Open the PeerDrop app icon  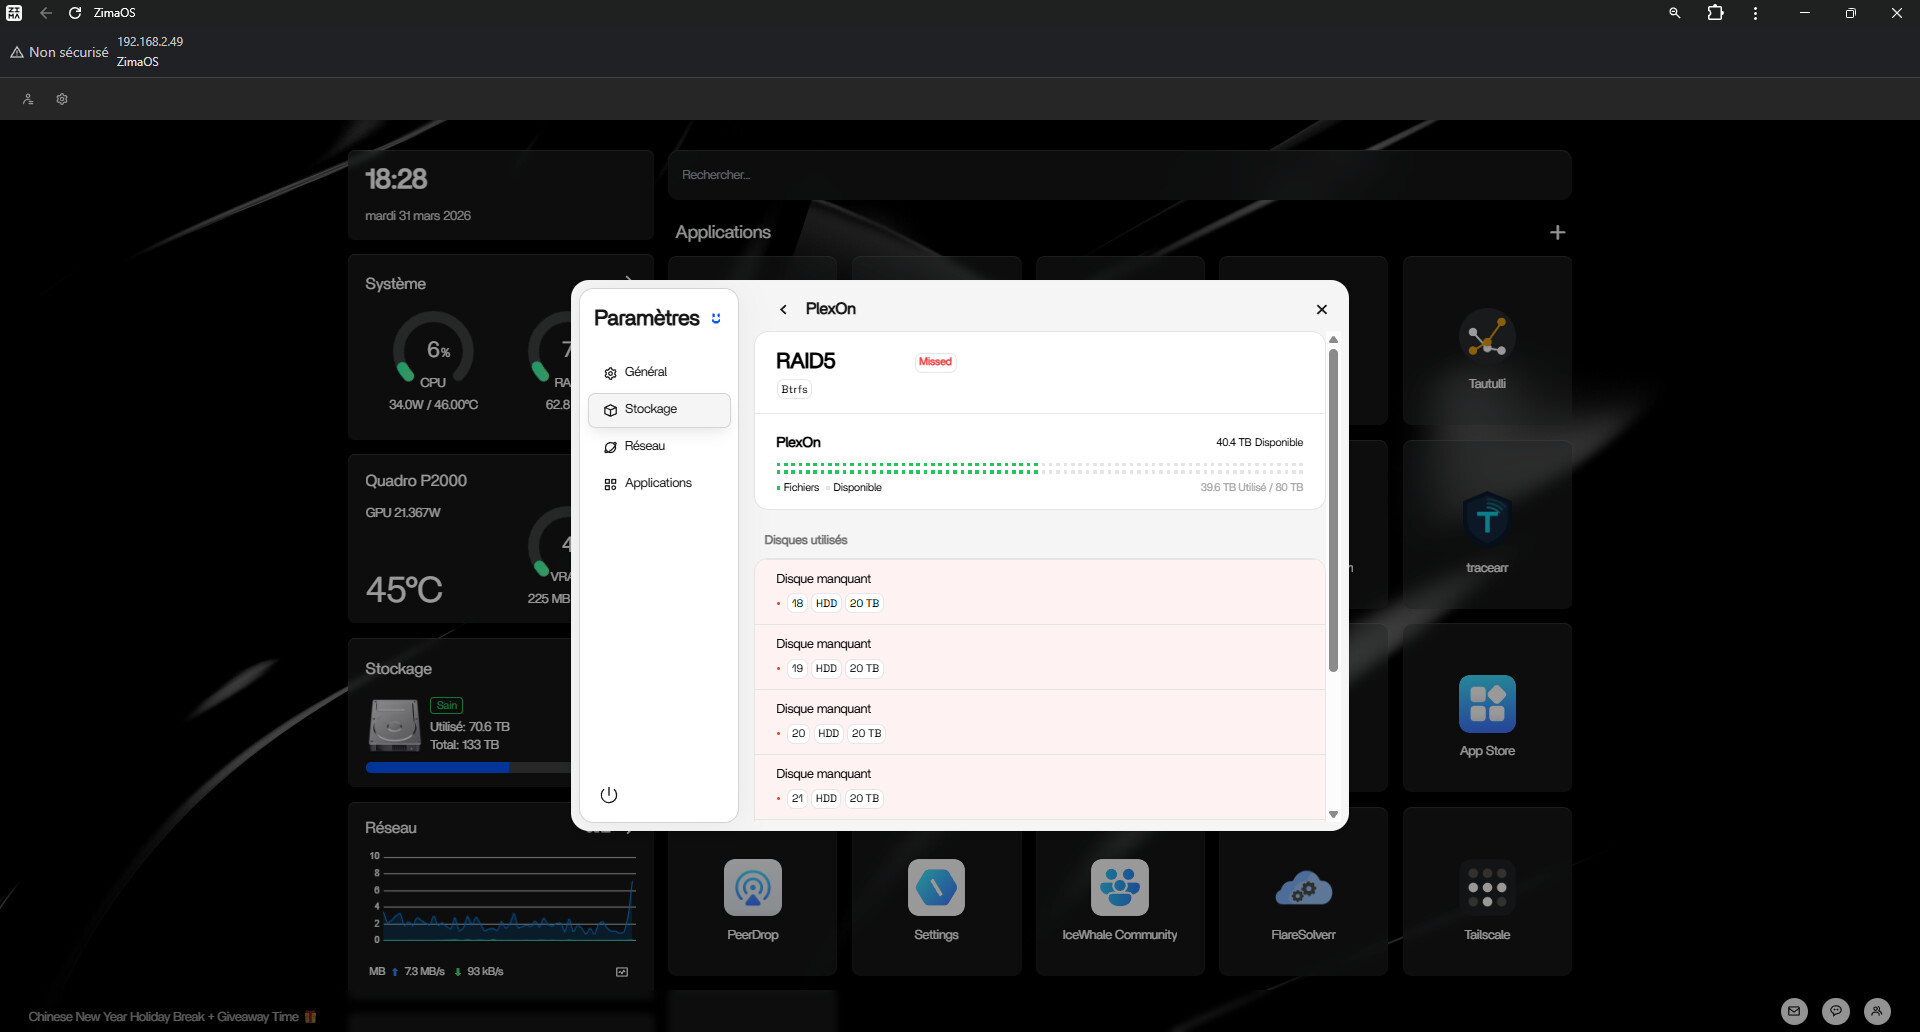click(x=752, y=888)
